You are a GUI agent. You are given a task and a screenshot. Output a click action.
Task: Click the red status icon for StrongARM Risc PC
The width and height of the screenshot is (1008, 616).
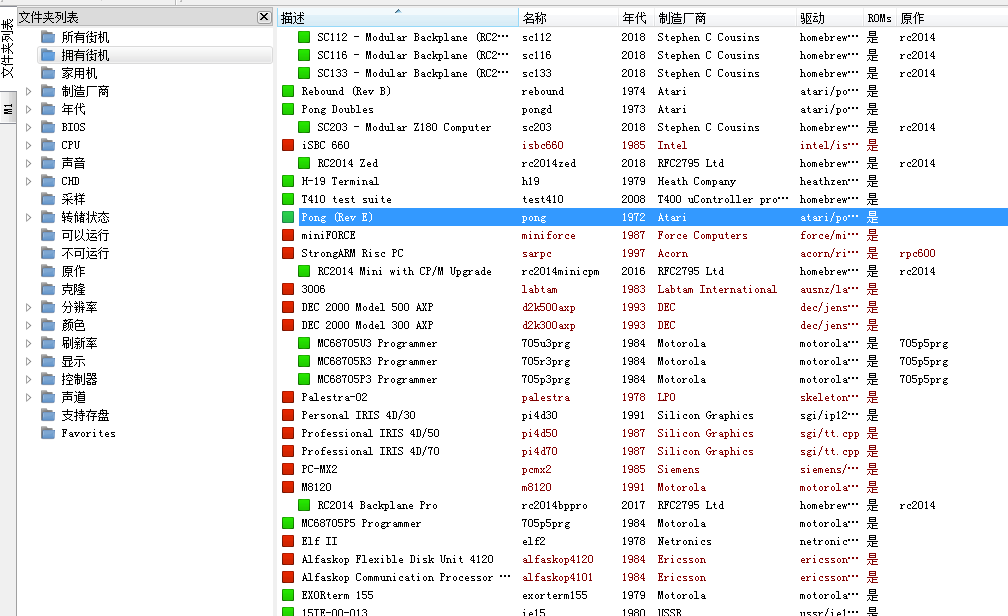pyautogui.click(x=288, y=253)
